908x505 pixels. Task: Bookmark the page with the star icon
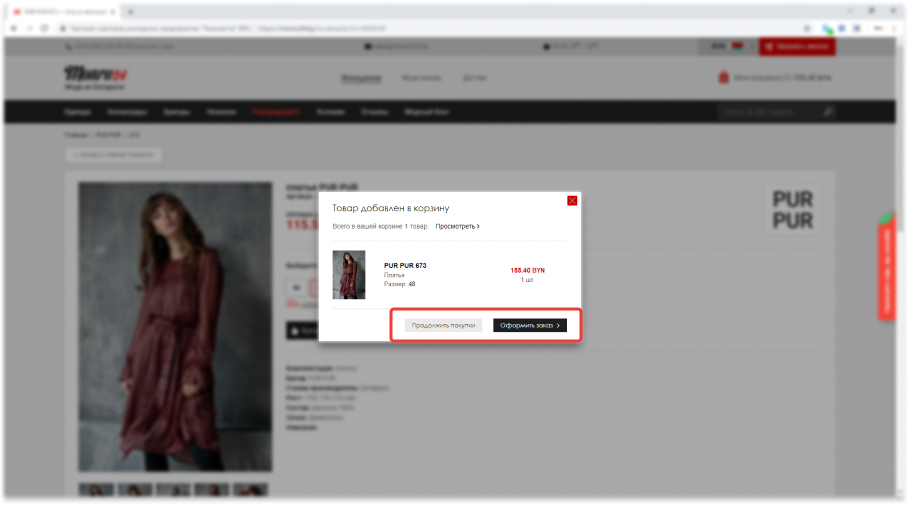[807, 28]
